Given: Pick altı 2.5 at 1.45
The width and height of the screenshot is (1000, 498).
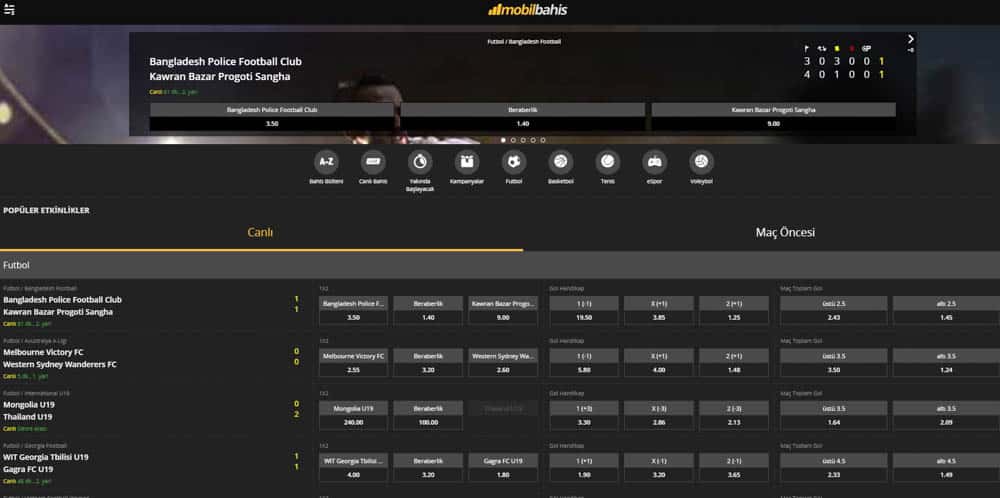Looking at the screenshot, I should 946,311.
